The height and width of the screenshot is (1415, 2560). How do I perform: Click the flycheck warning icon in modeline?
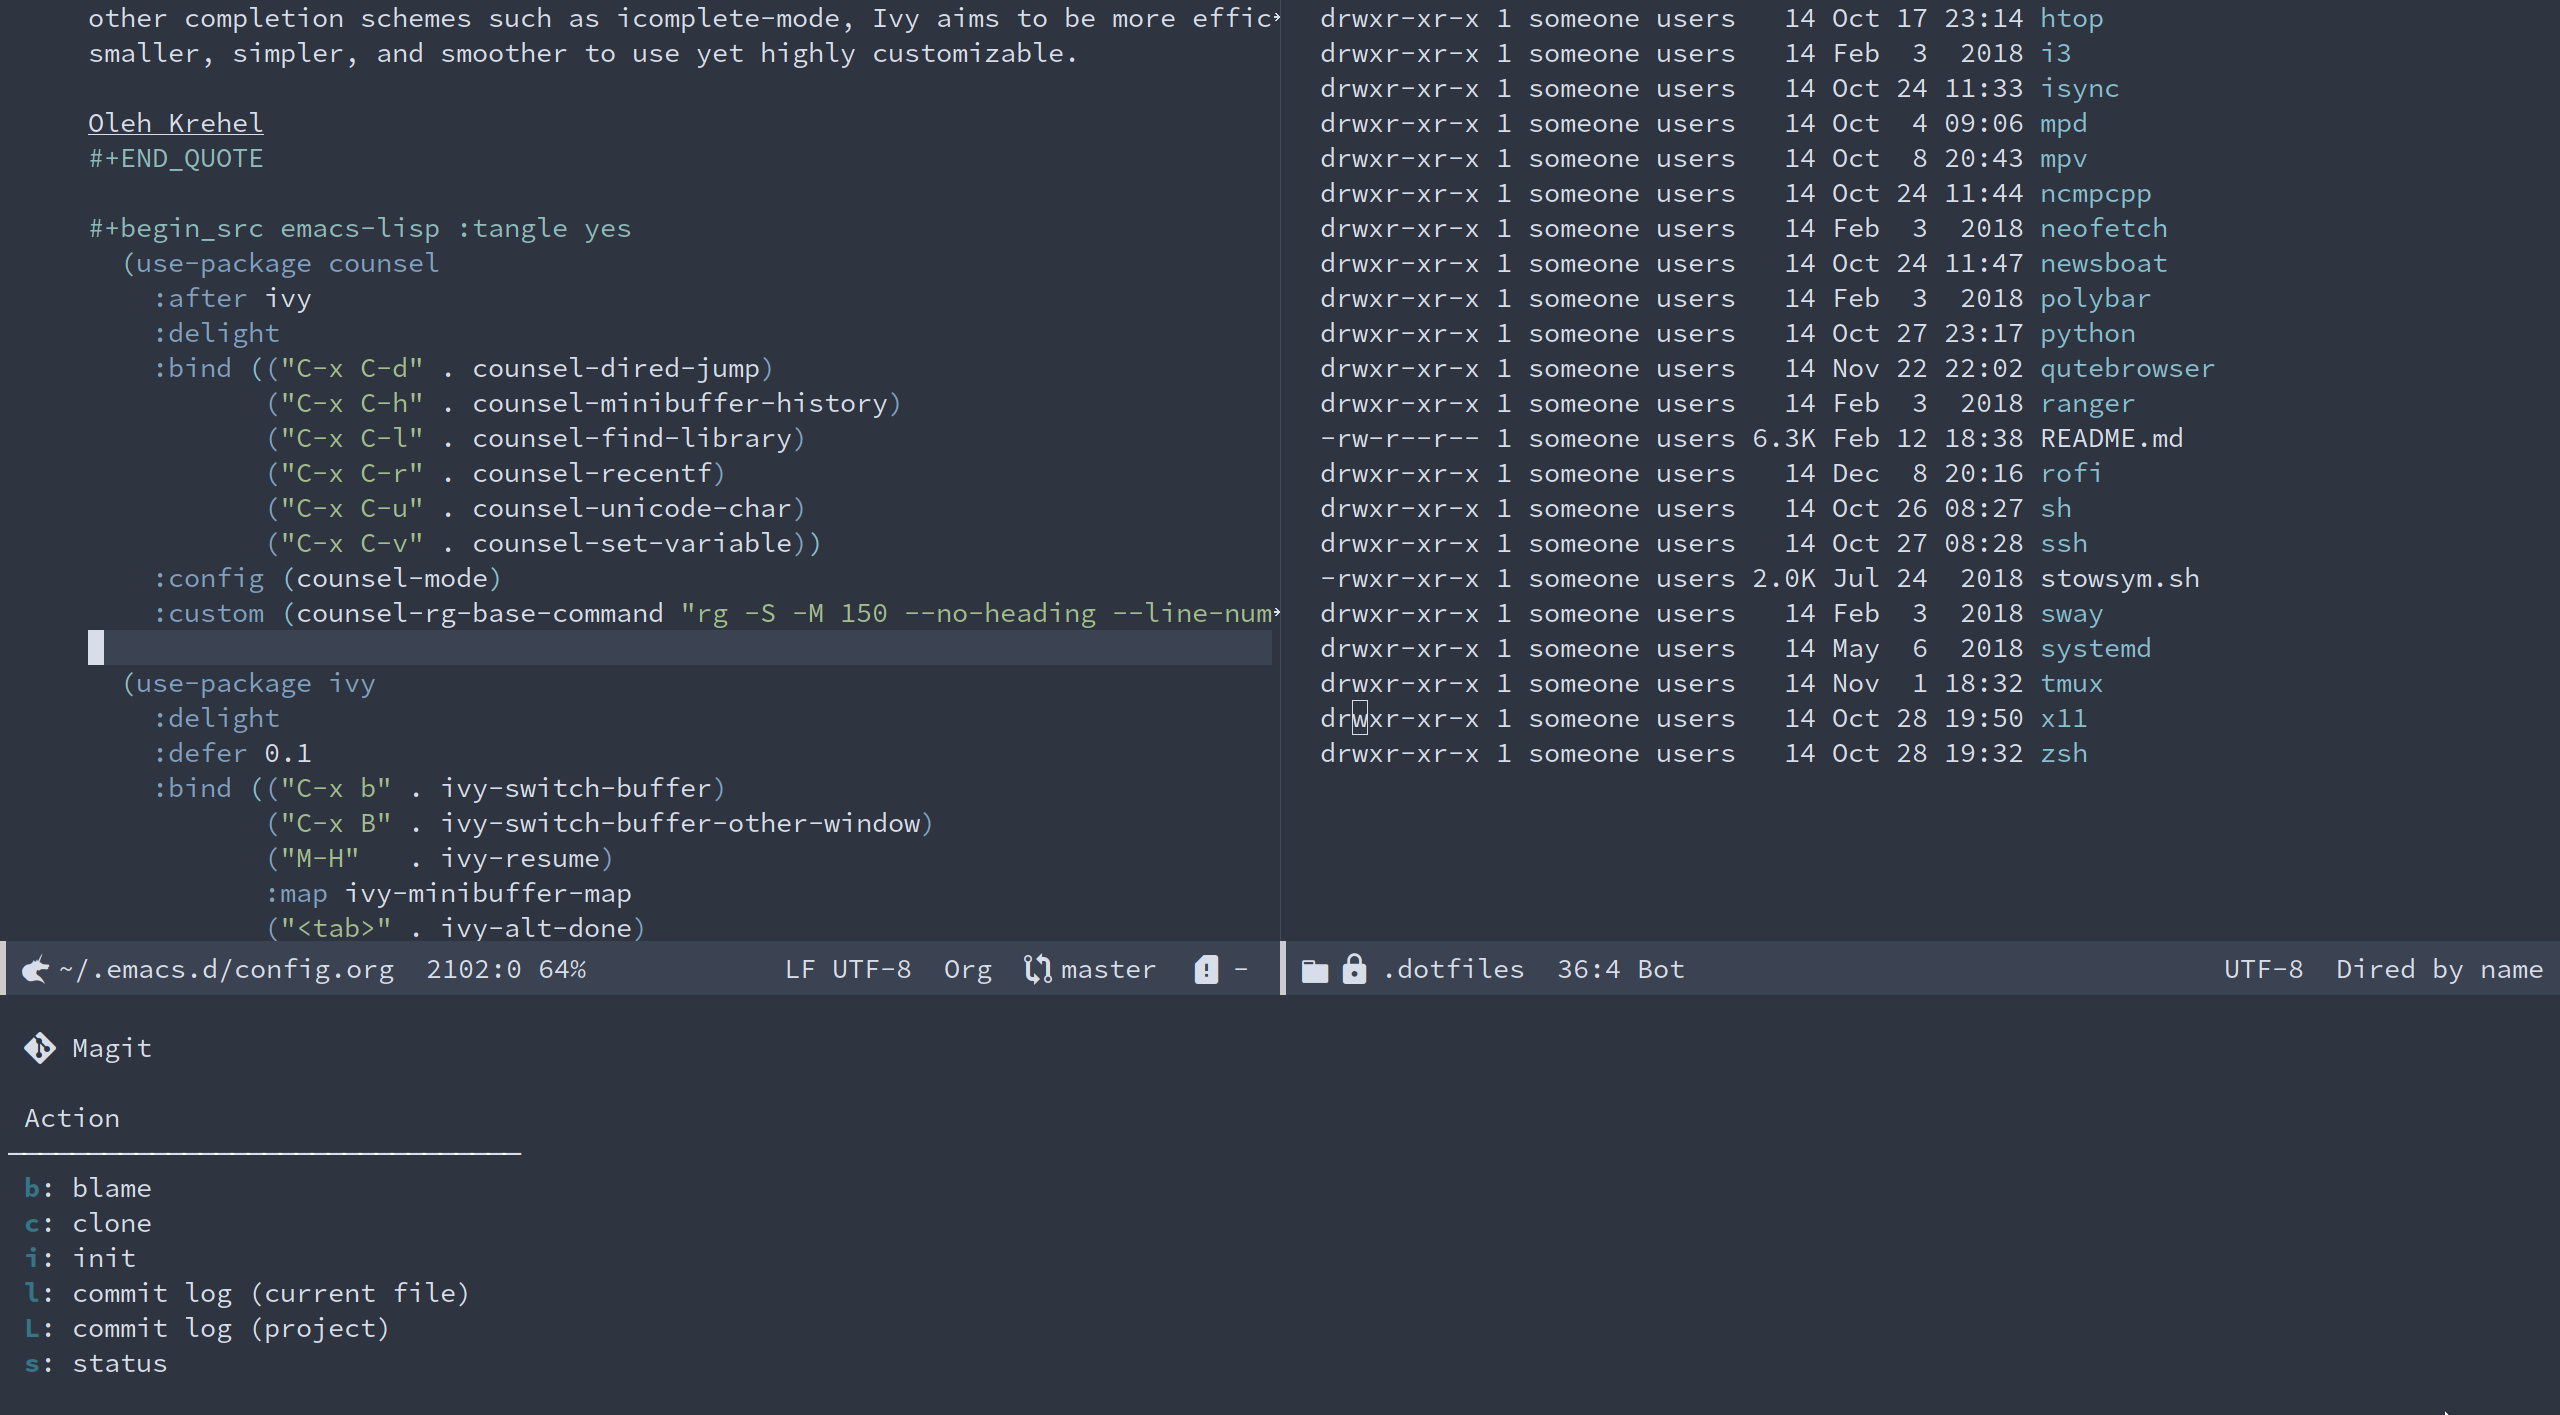(1206, 969)
